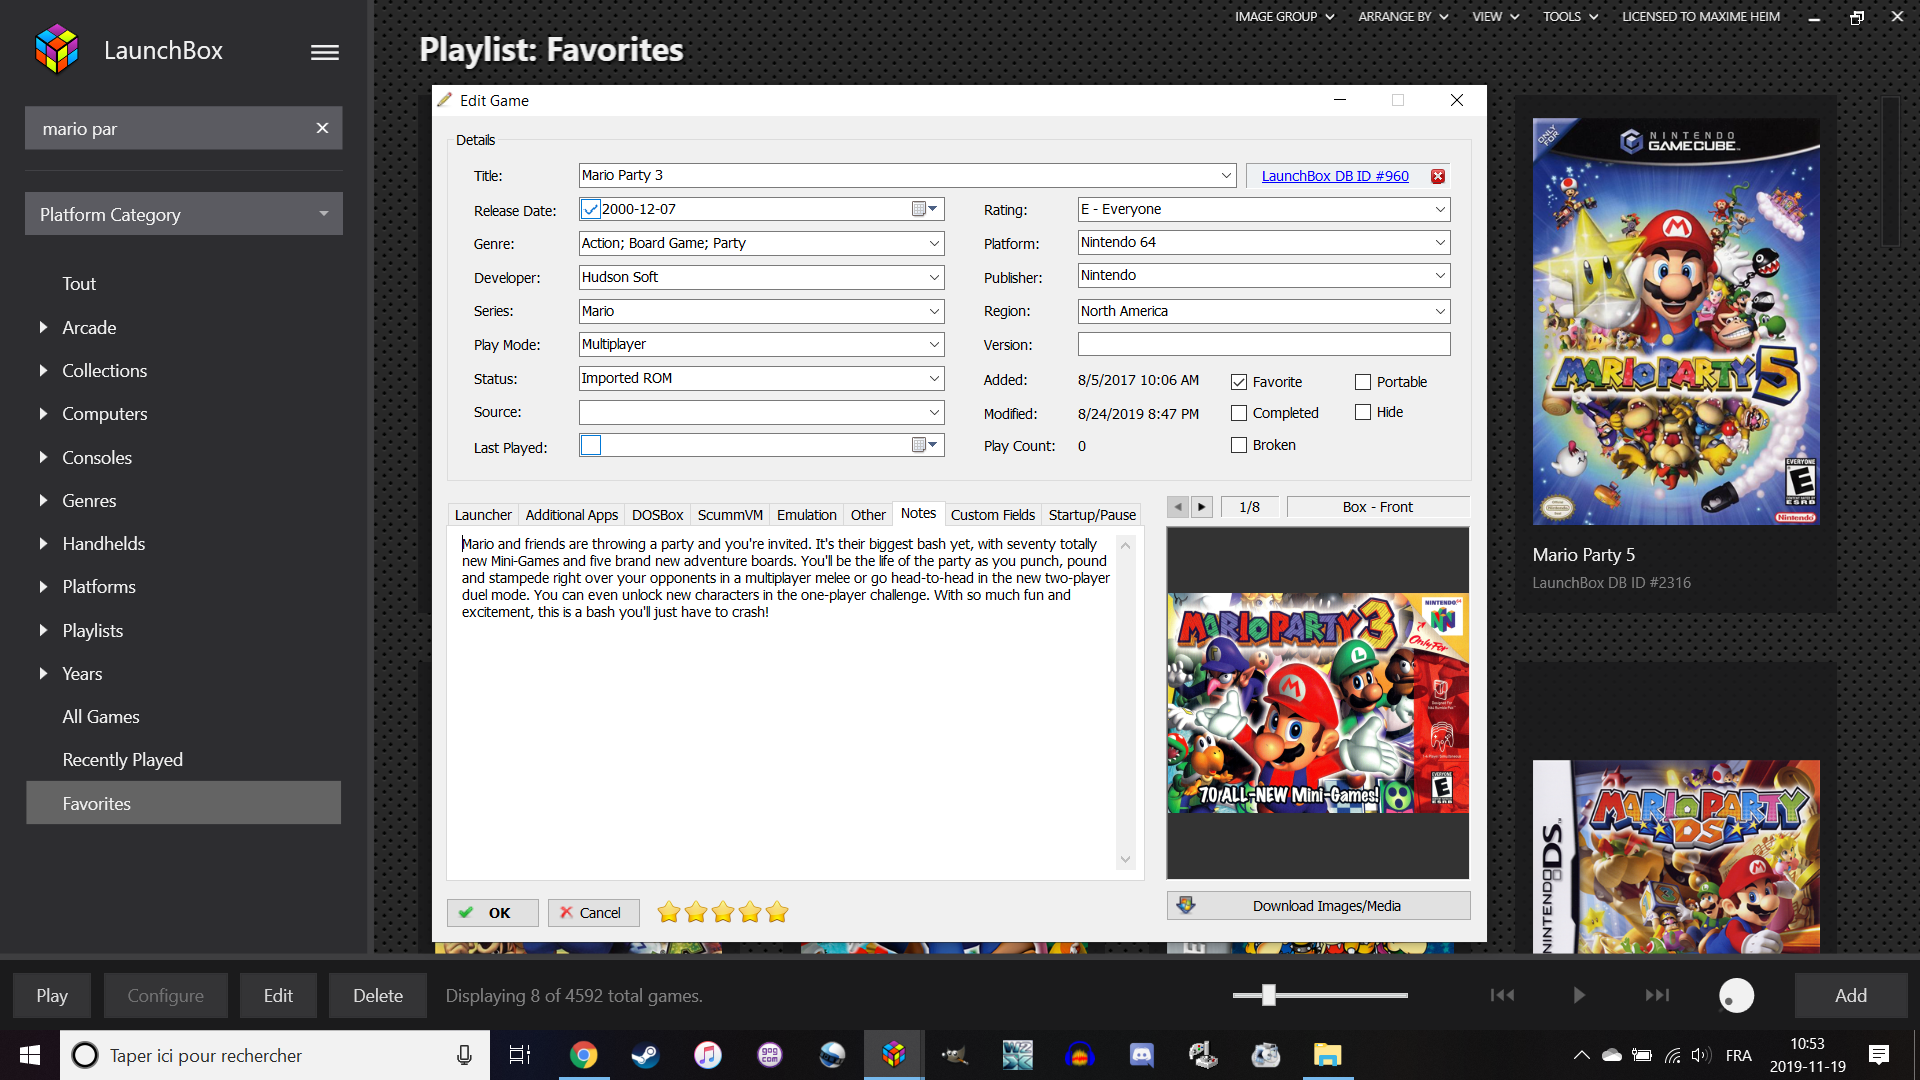Show next image in Edit Game

click(1202, 507)
